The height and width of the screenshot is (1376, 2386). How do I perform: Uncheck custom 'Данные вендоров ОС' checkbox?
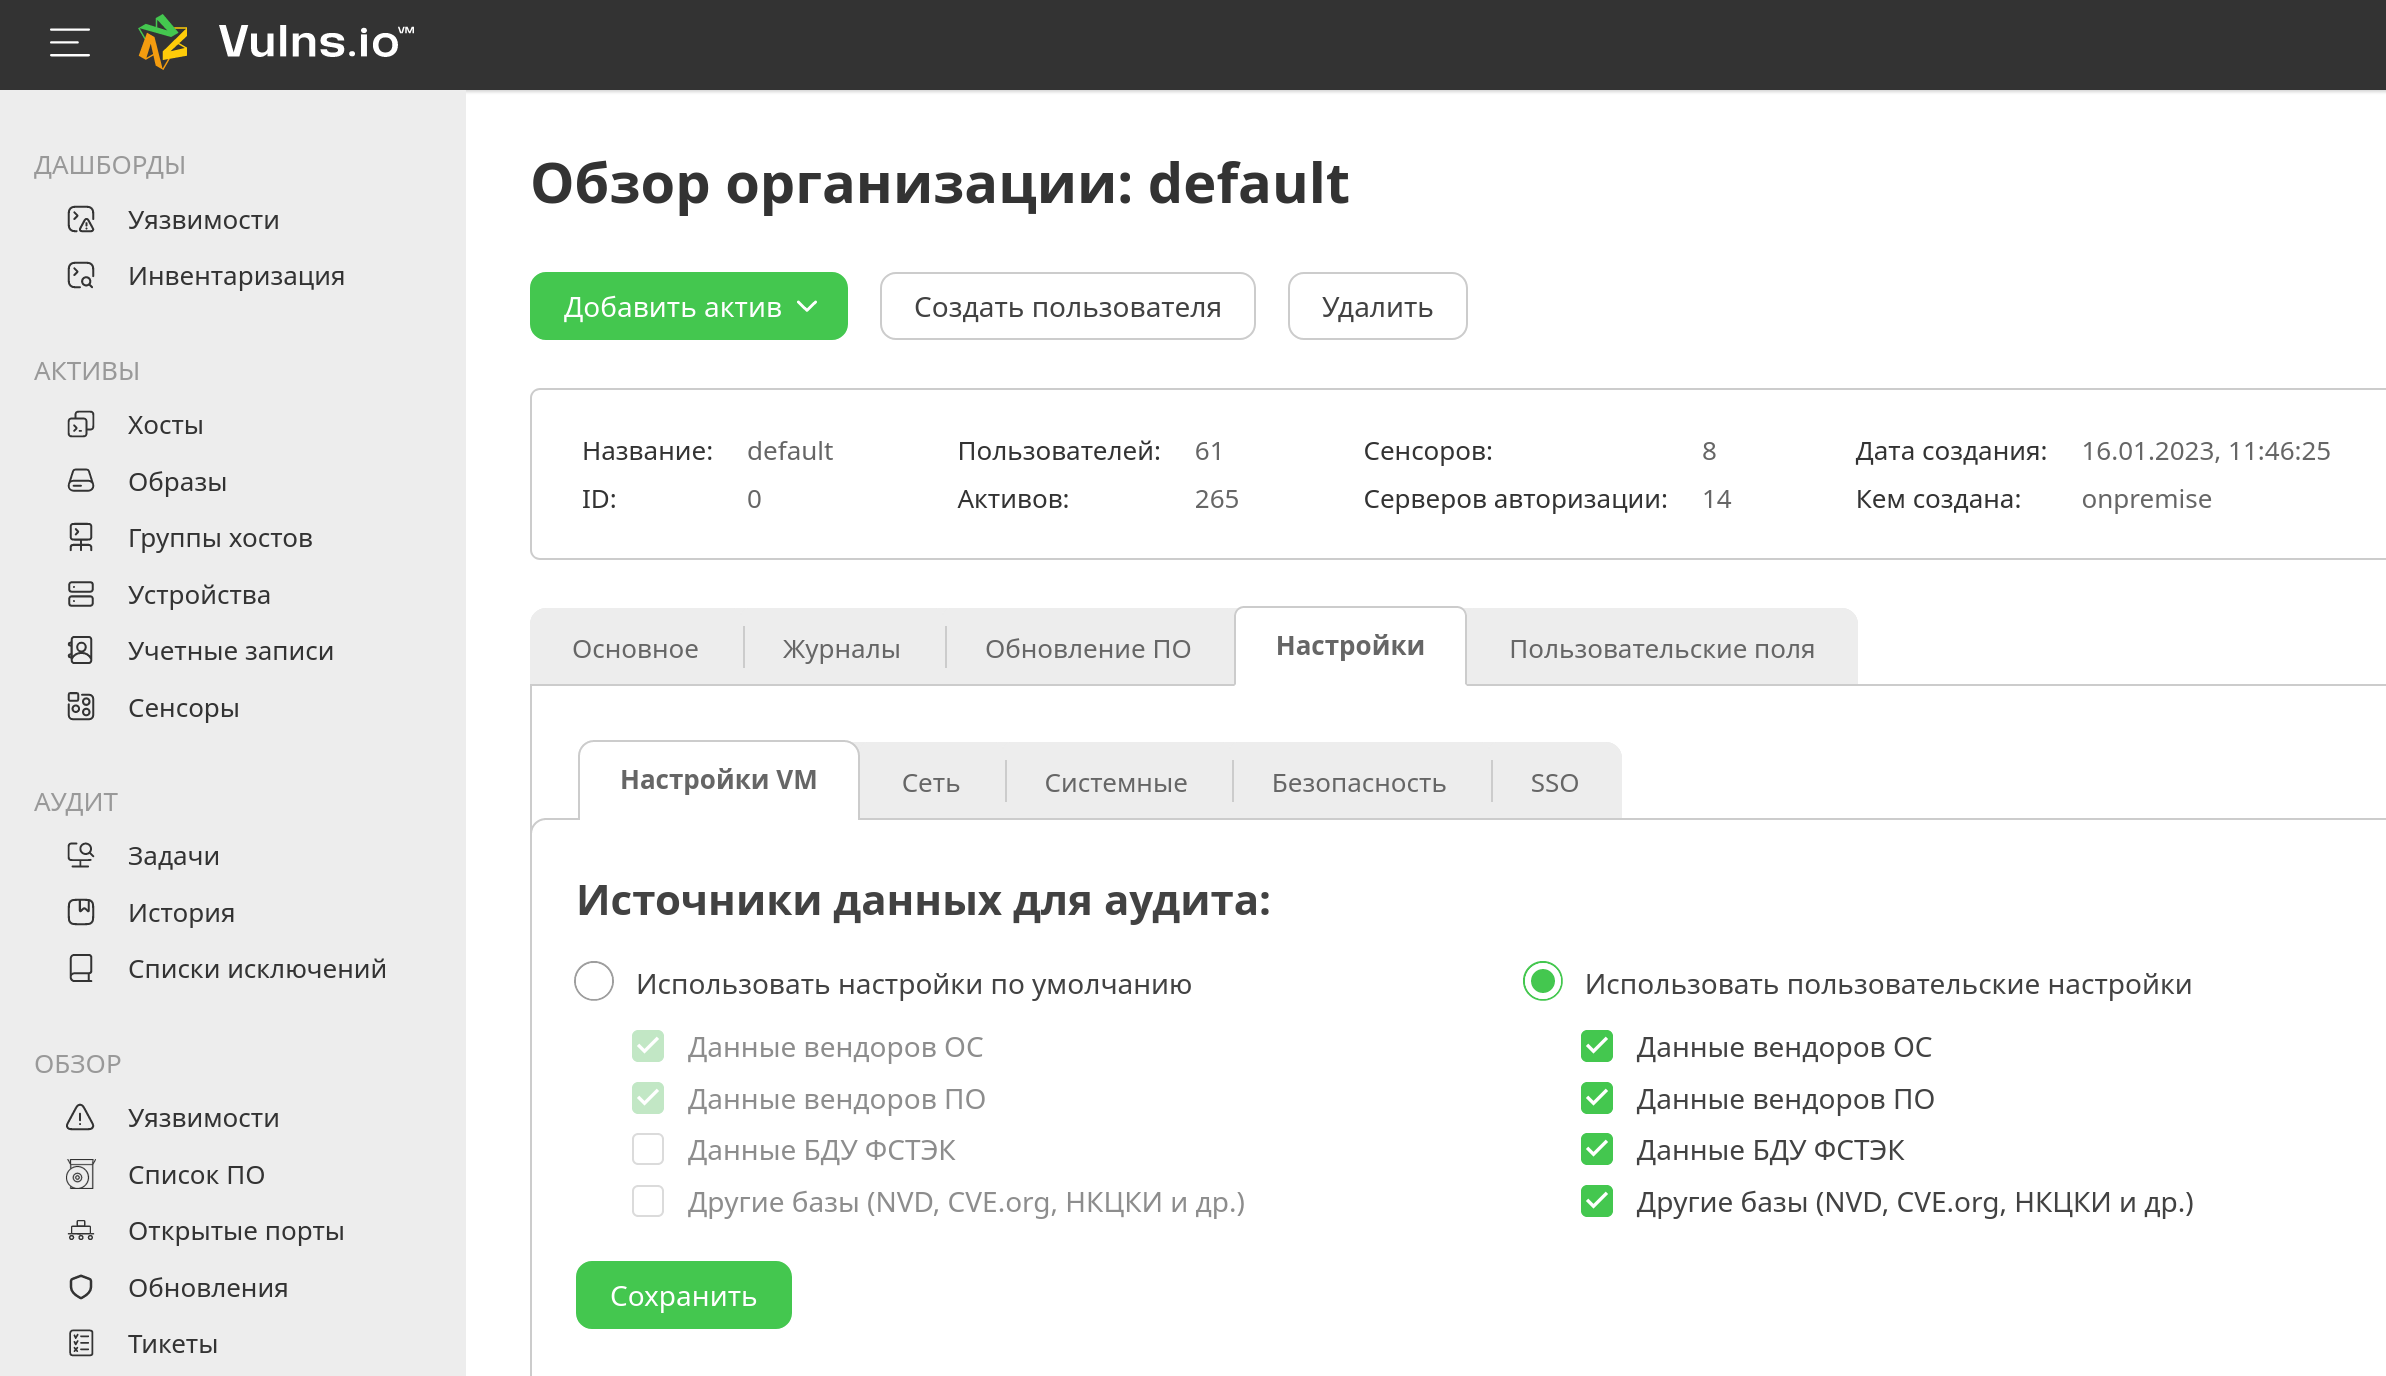1597,1046
